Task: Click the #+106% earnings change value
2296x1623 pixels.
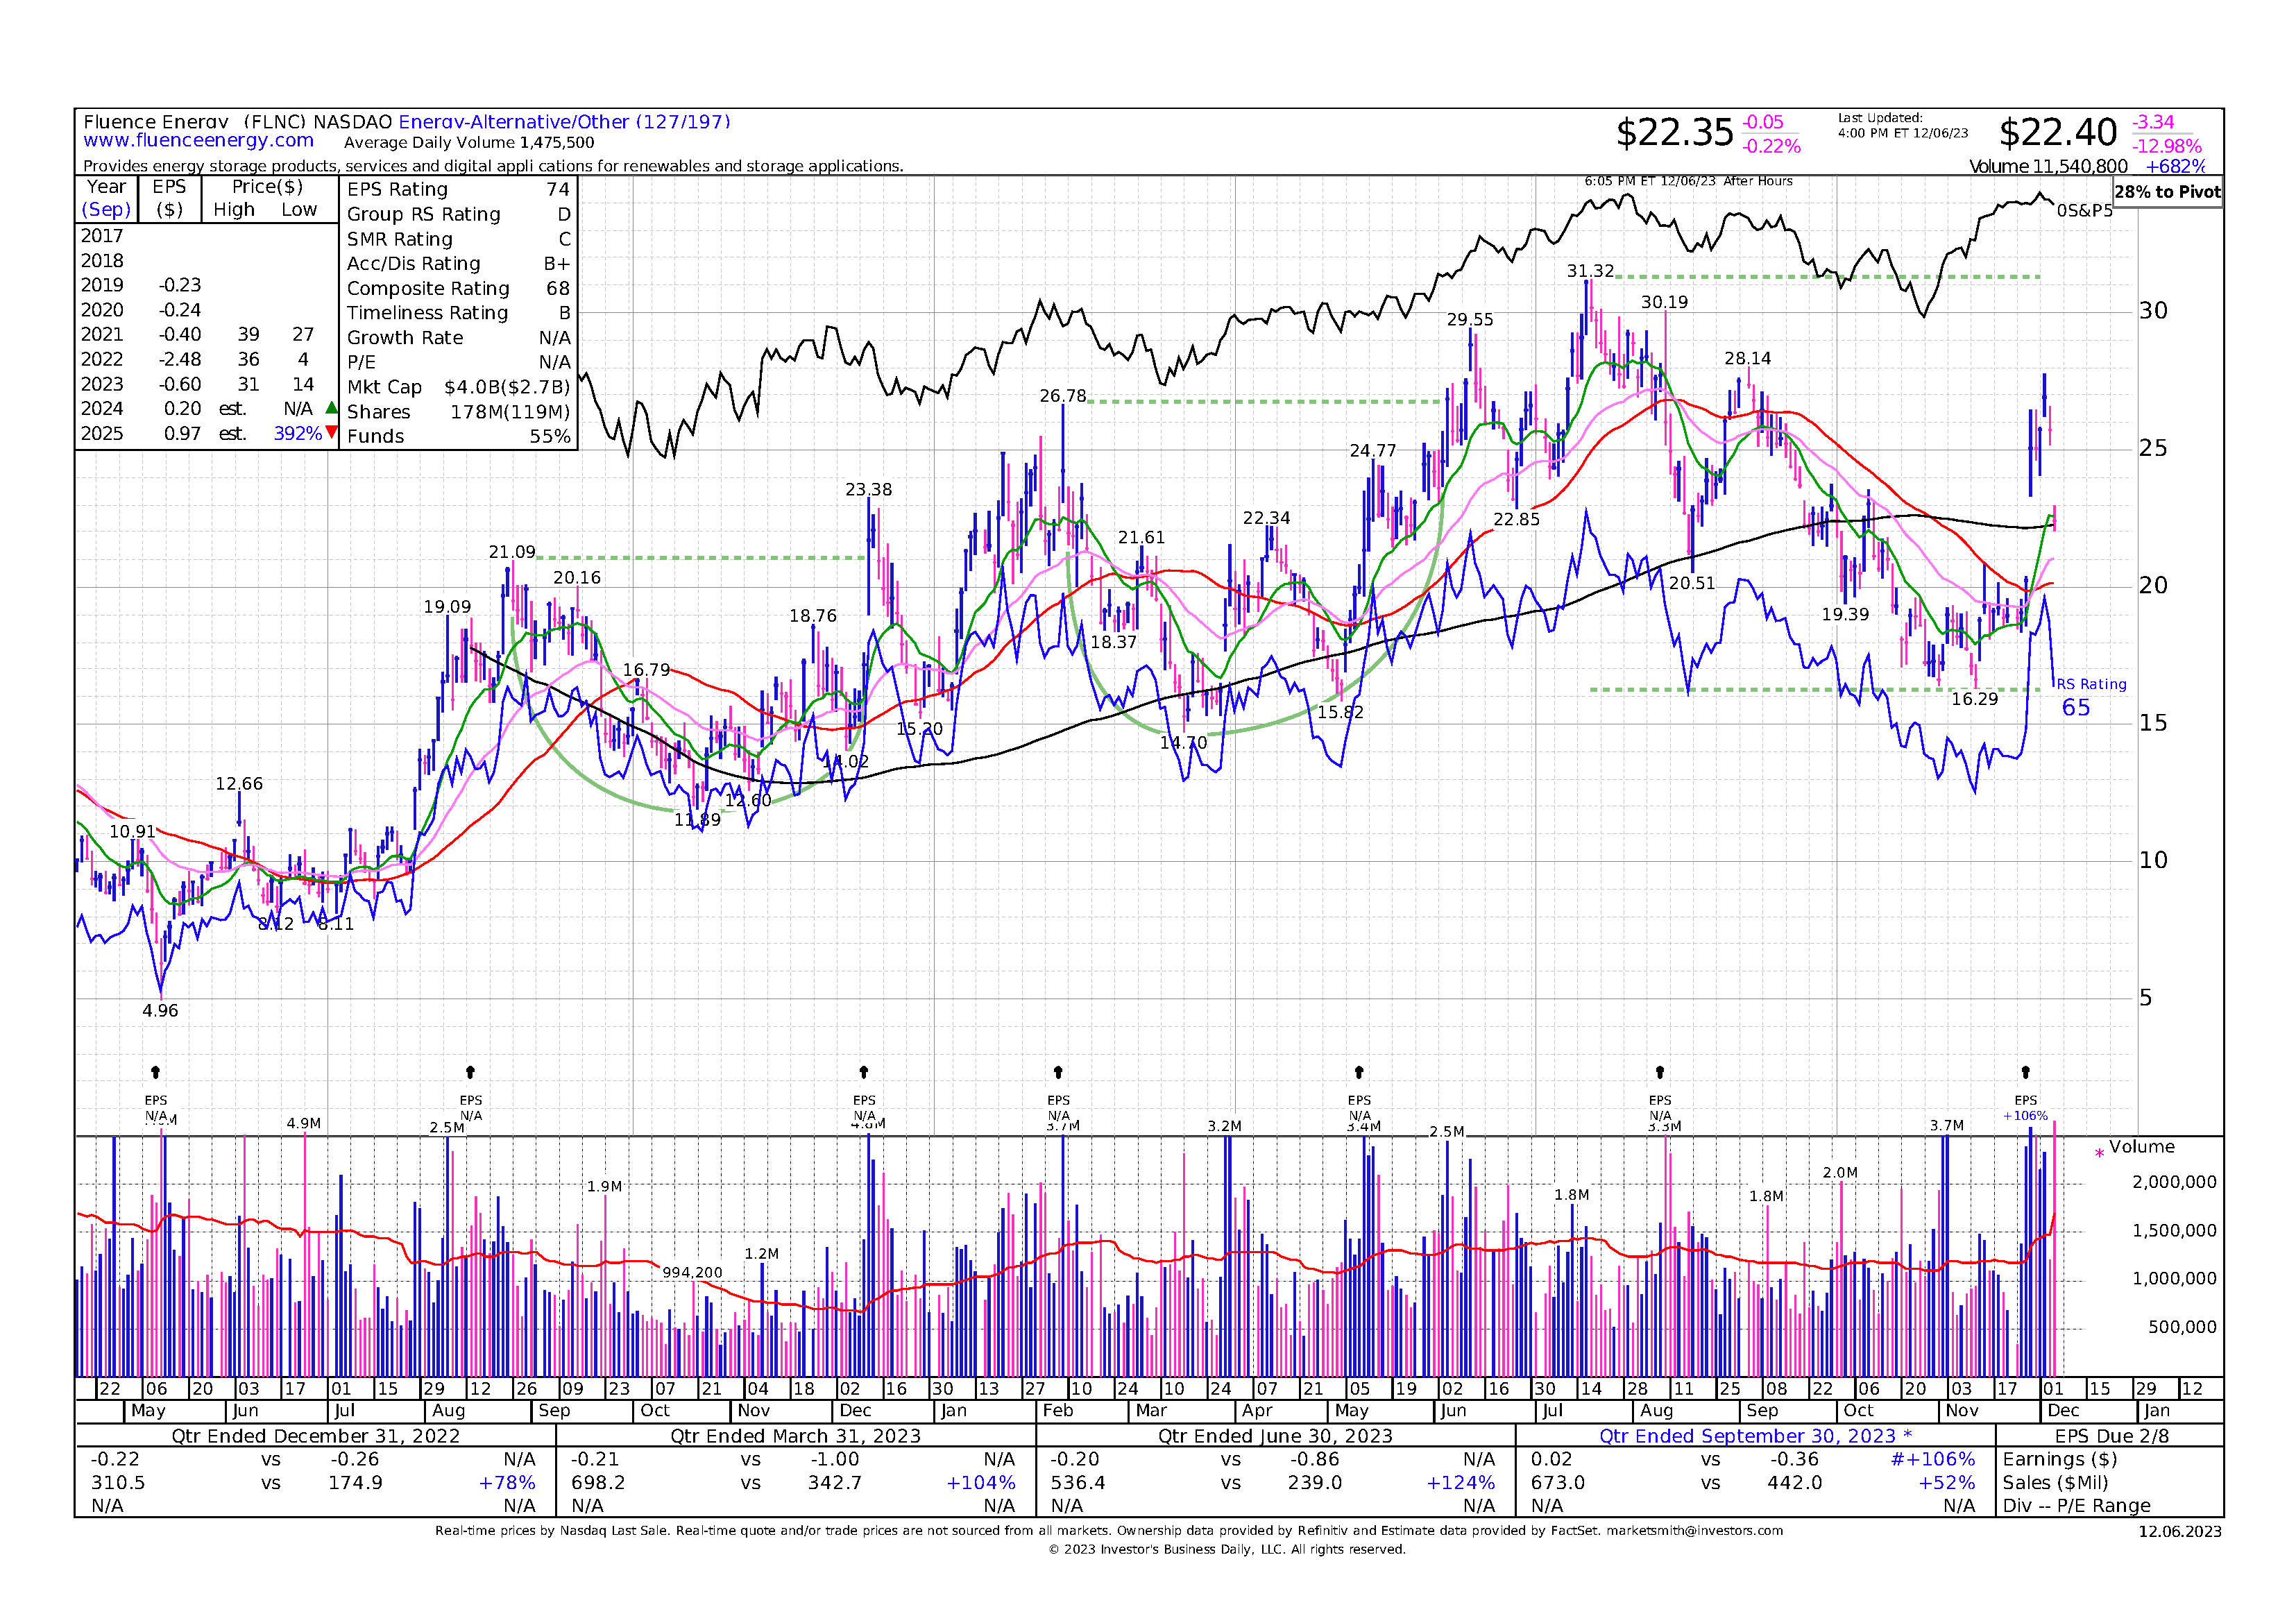Action: point(1932,1460)
